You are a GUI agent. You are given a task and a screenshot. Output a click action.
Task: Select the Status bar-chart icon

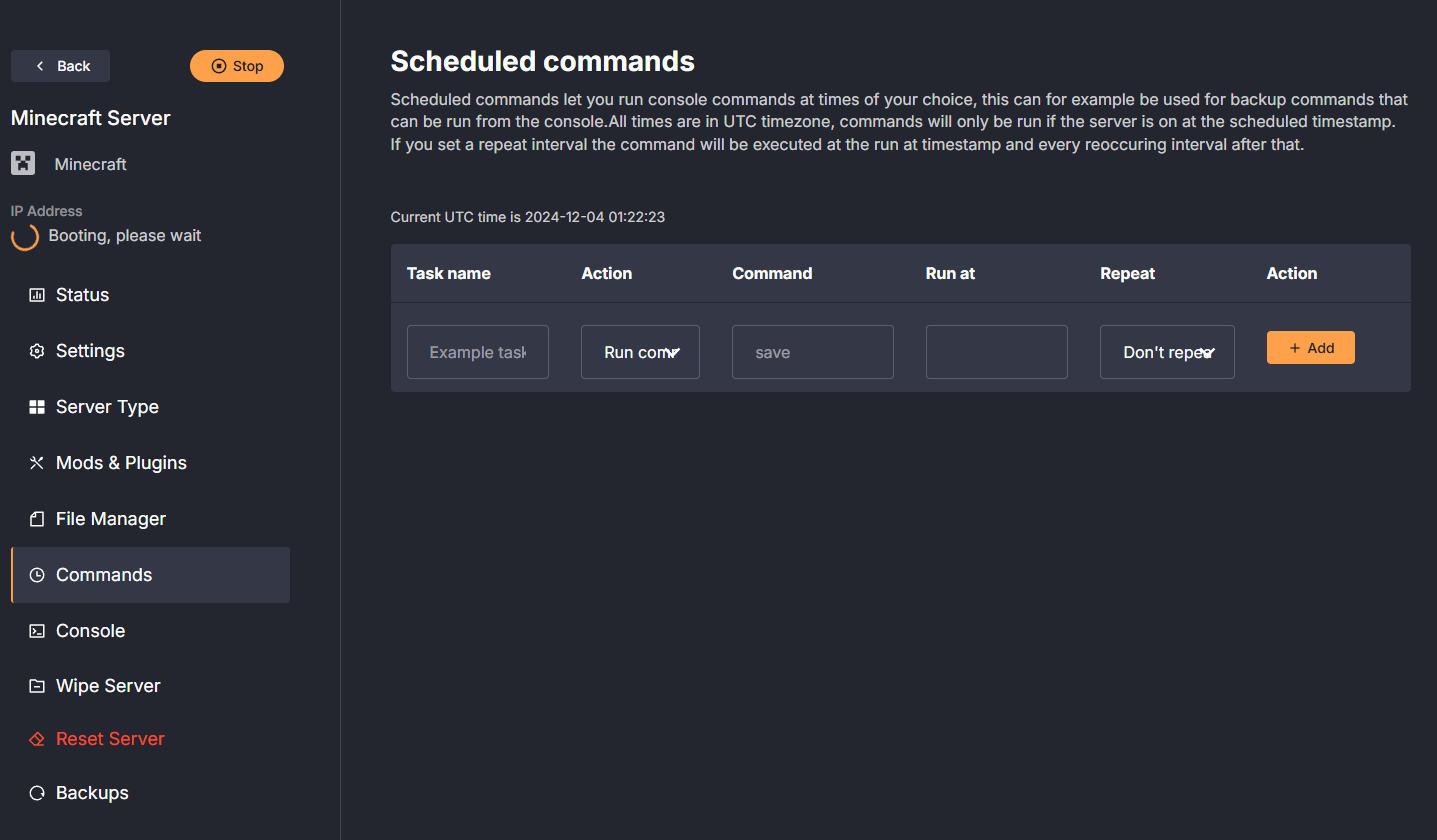tap(36, 294)
